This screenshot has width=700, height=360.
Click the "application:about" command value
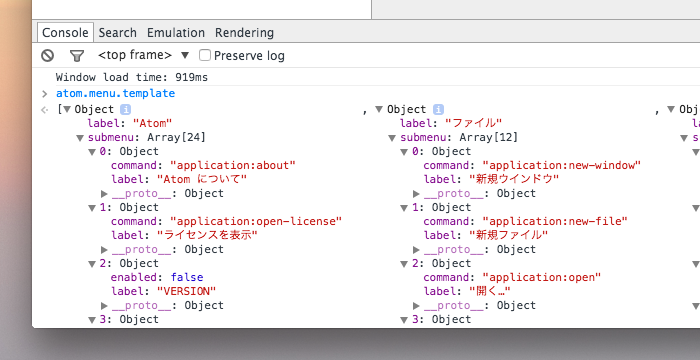pyautogui.click(x=233, y=165)
